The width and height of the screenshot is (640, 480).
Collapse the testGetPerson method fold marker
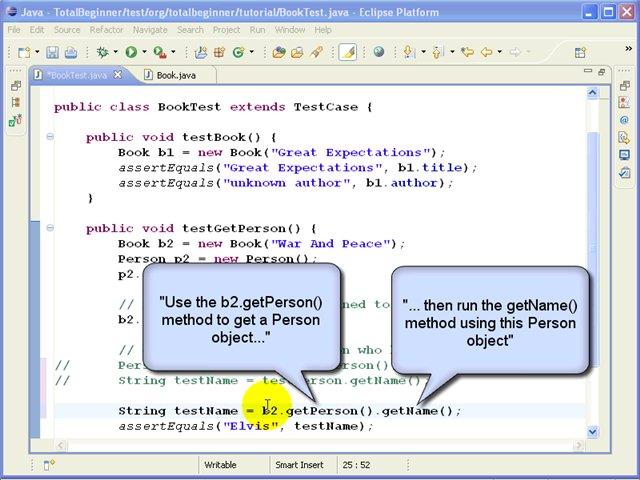click(x=50, y=228)
